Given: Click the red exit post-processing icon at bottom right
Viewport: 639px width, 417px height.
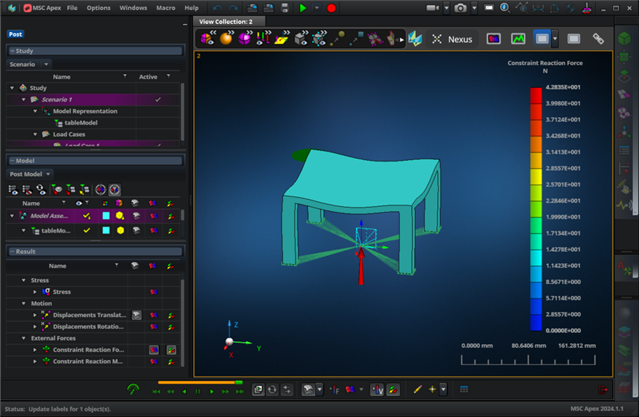Looking at the screenshot, I should pos(603,390).
